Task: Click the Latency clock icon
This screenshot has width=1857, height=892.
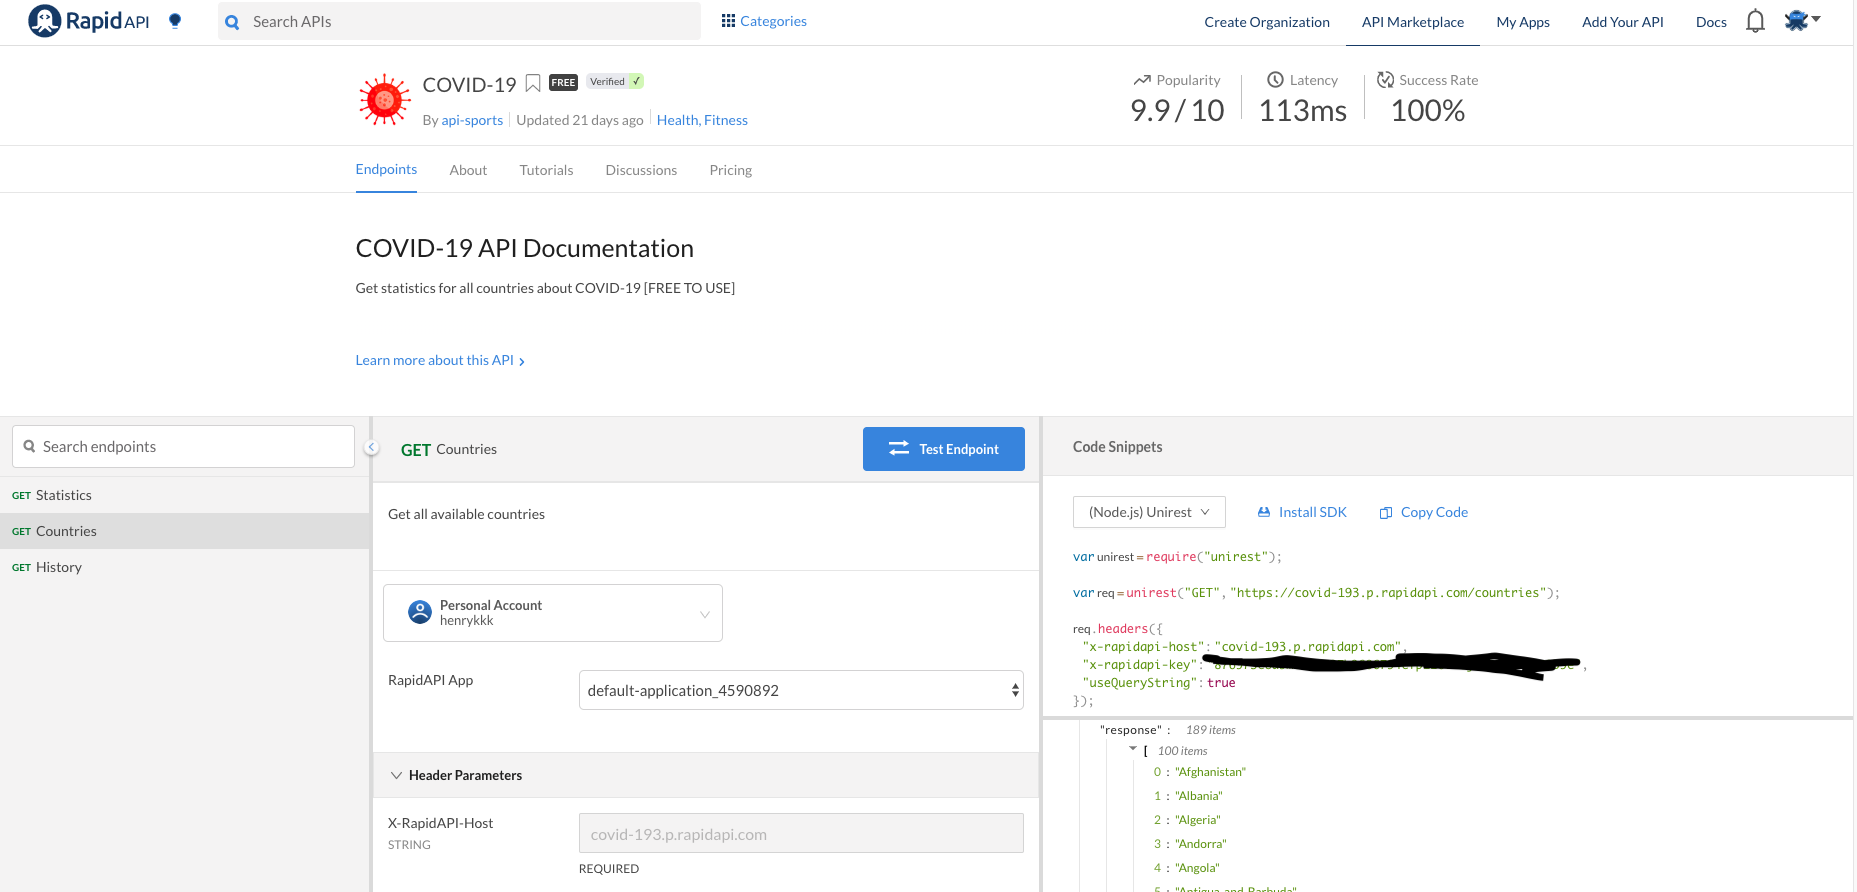Action: coord(1275,80)
